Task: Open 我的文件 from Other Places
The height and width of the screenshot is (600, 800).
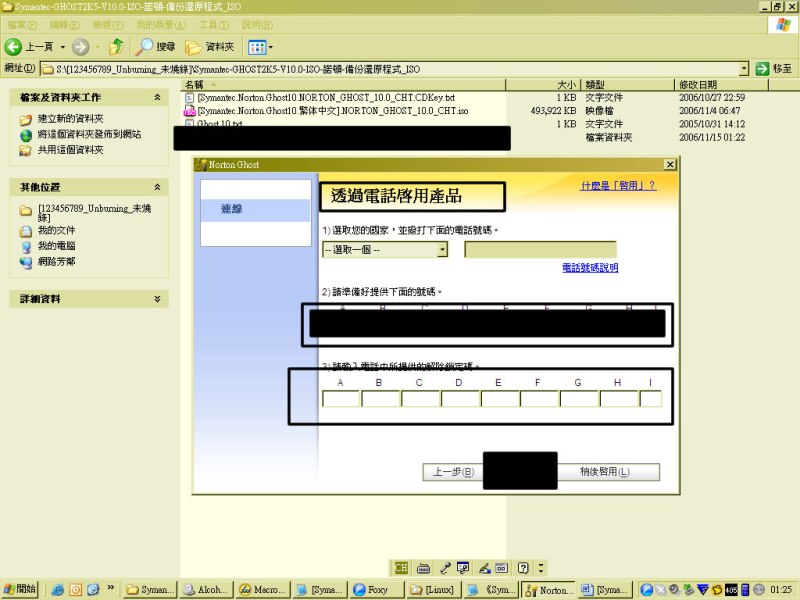Action: click(x=56, y=230)
